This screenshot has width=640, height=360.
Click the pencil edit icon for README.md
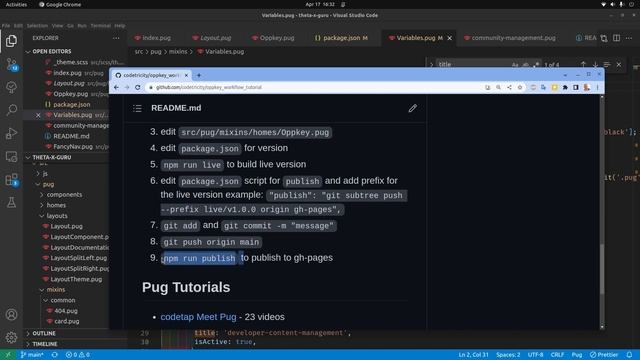coord(413,108)
